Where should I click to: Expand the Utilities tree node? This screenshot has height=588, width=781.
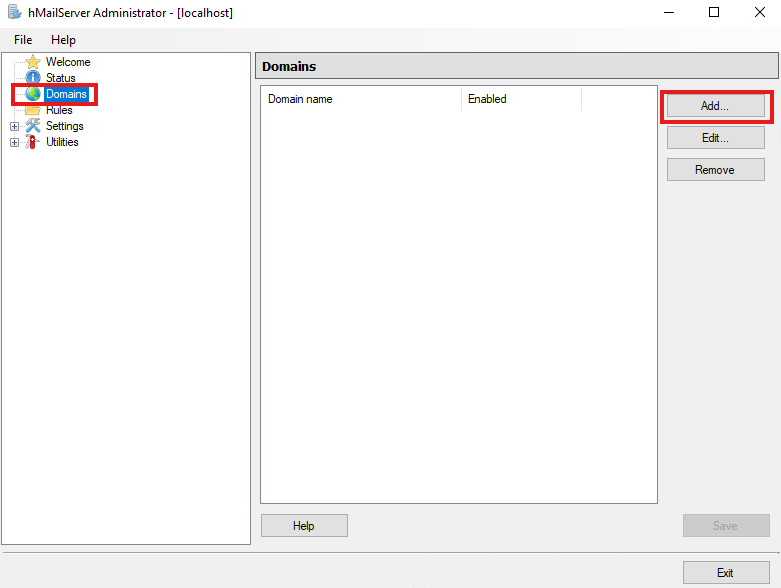tap(14, 142)
